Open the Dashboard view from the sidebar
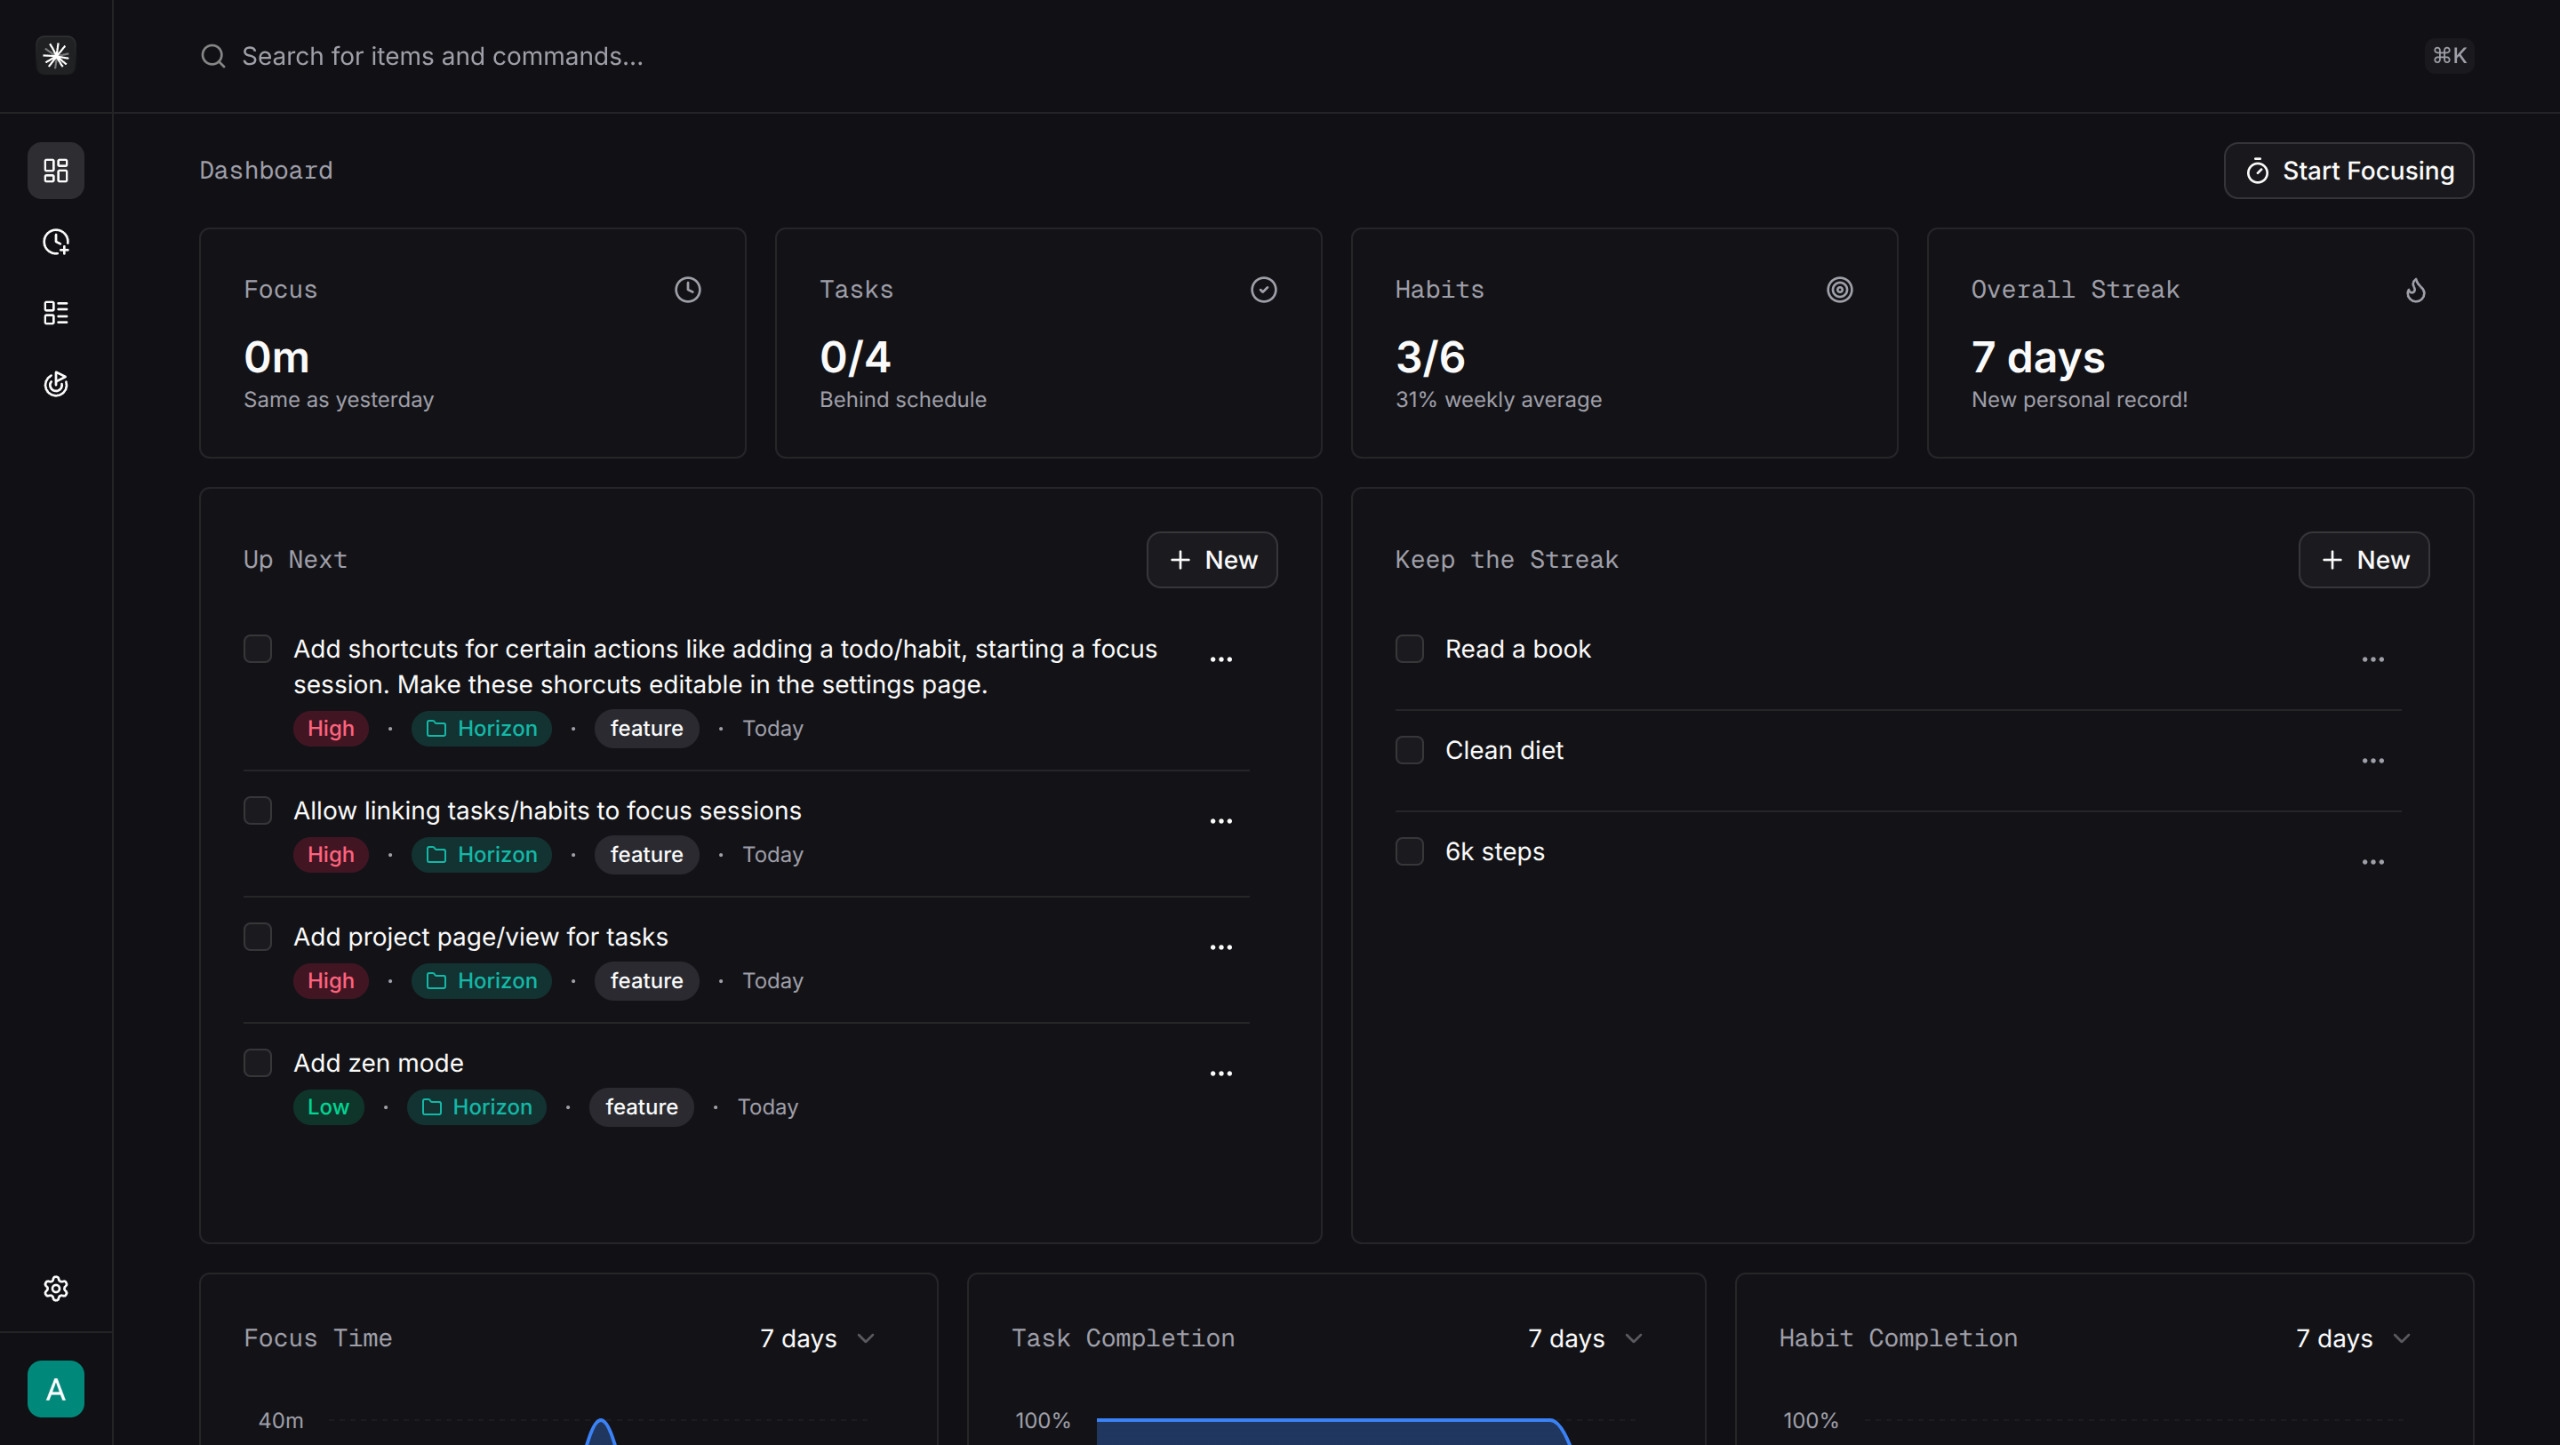This screenshot has width=2560, height=1445. pos(56,170)
